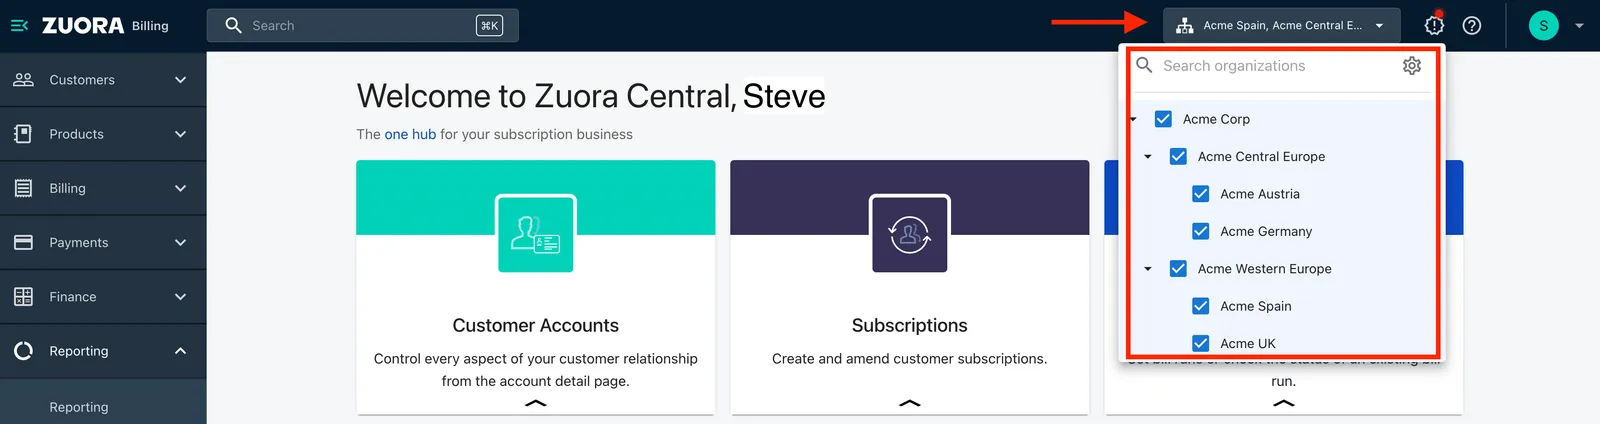Open the Customers sidebar menu
This screenshot has height=424, width=1600.
coord(103,80)
